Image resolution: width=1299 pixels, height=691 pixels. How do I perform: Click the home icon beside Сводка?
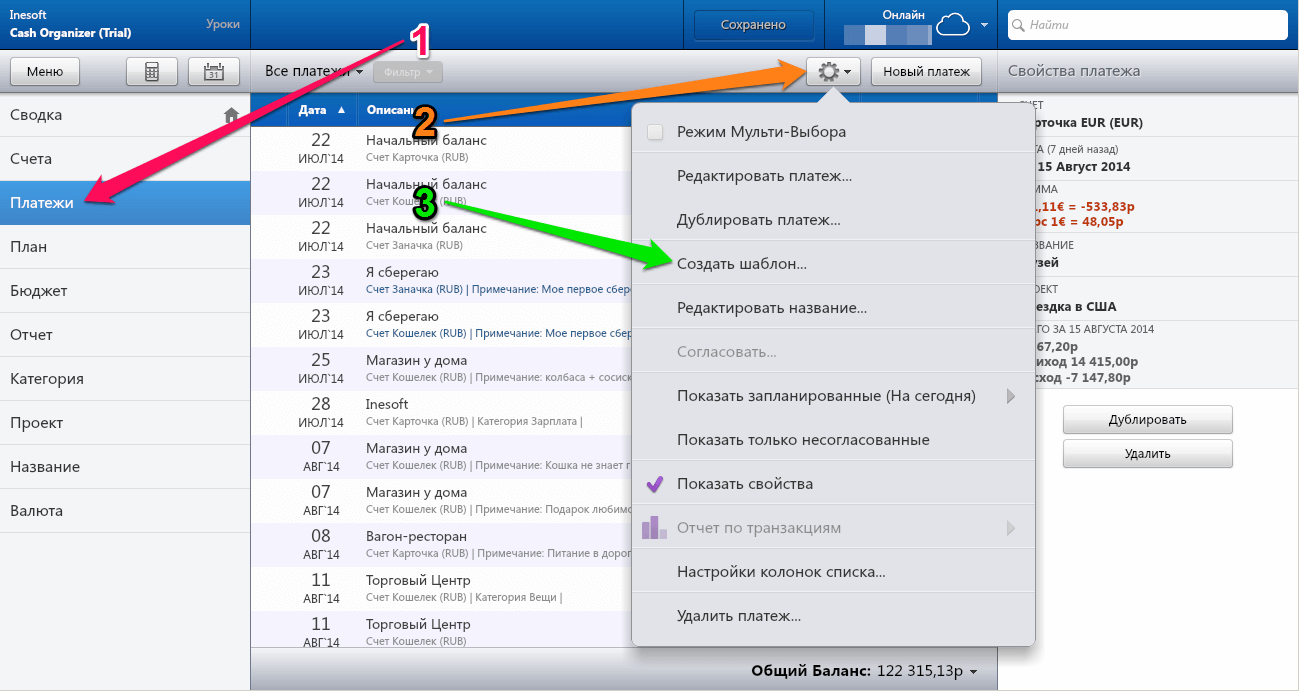(231, 115)
